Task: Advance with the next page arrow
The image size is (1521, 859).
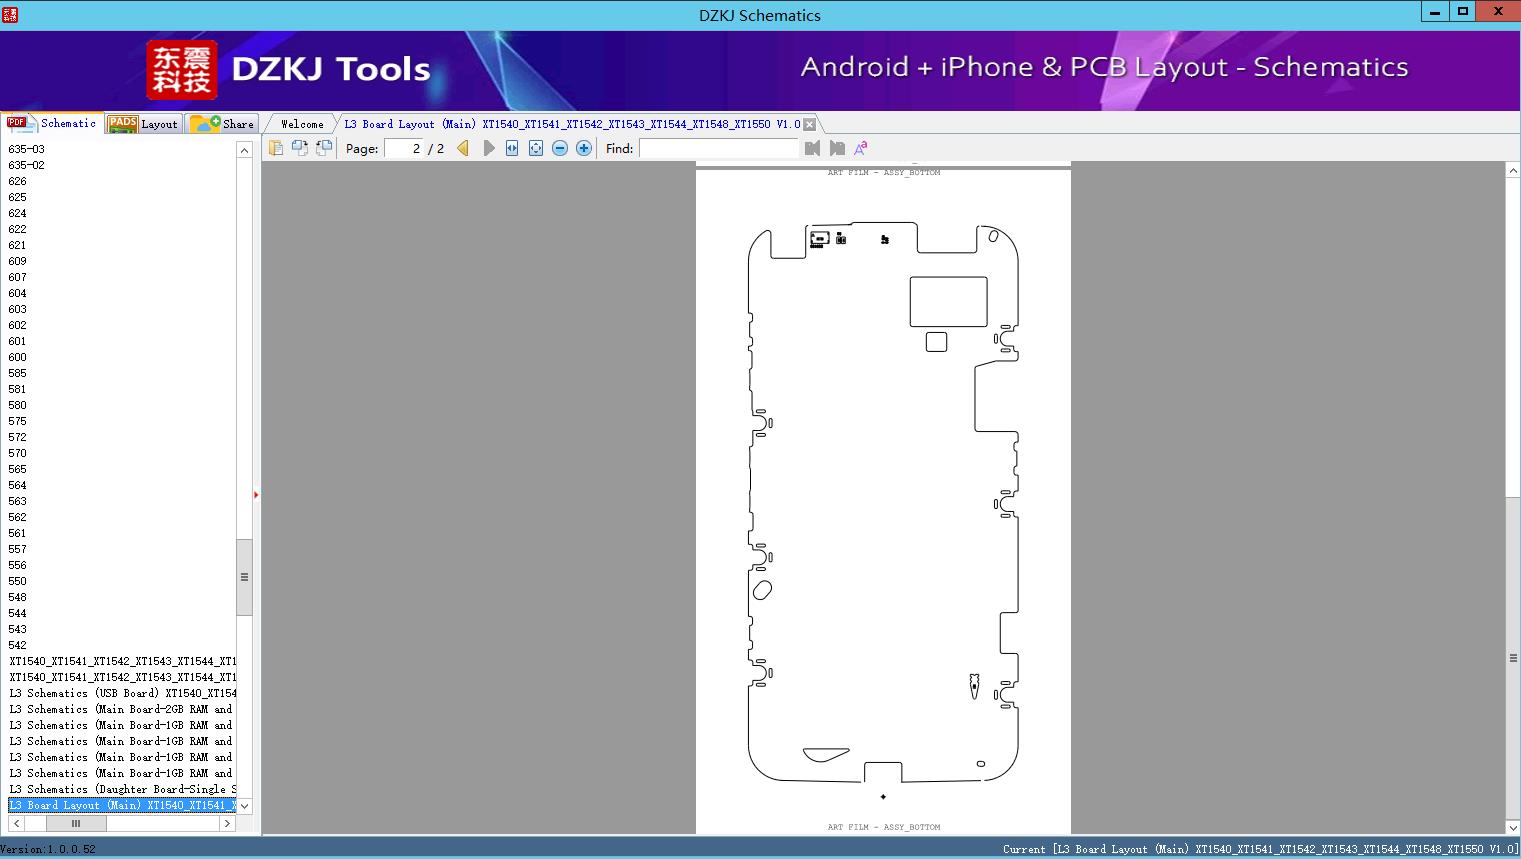Action: [489, 147]
